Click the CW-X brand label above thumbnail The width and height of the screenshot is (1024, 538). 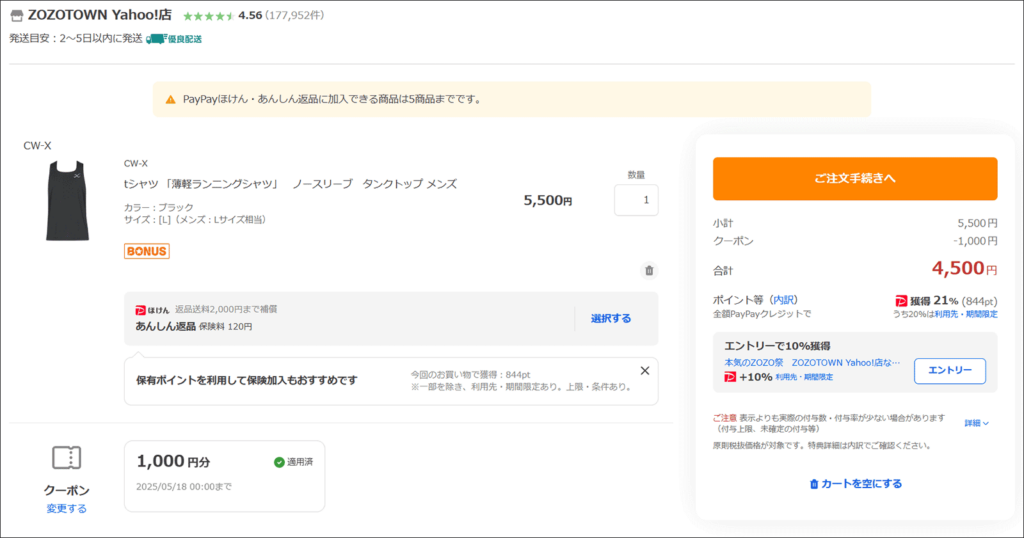point(37,146)
